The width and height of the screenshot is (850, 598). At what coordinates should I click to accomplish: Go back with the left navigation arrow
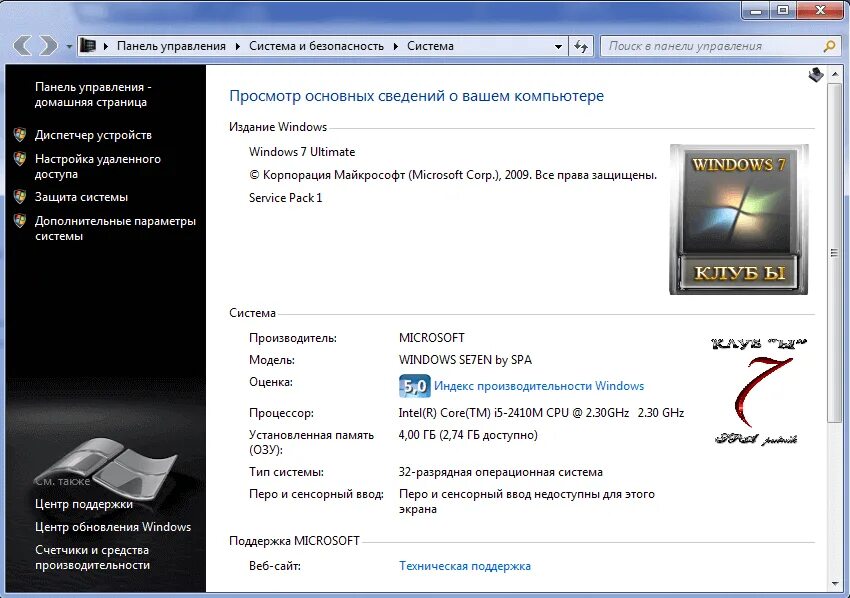coord(23,46)
